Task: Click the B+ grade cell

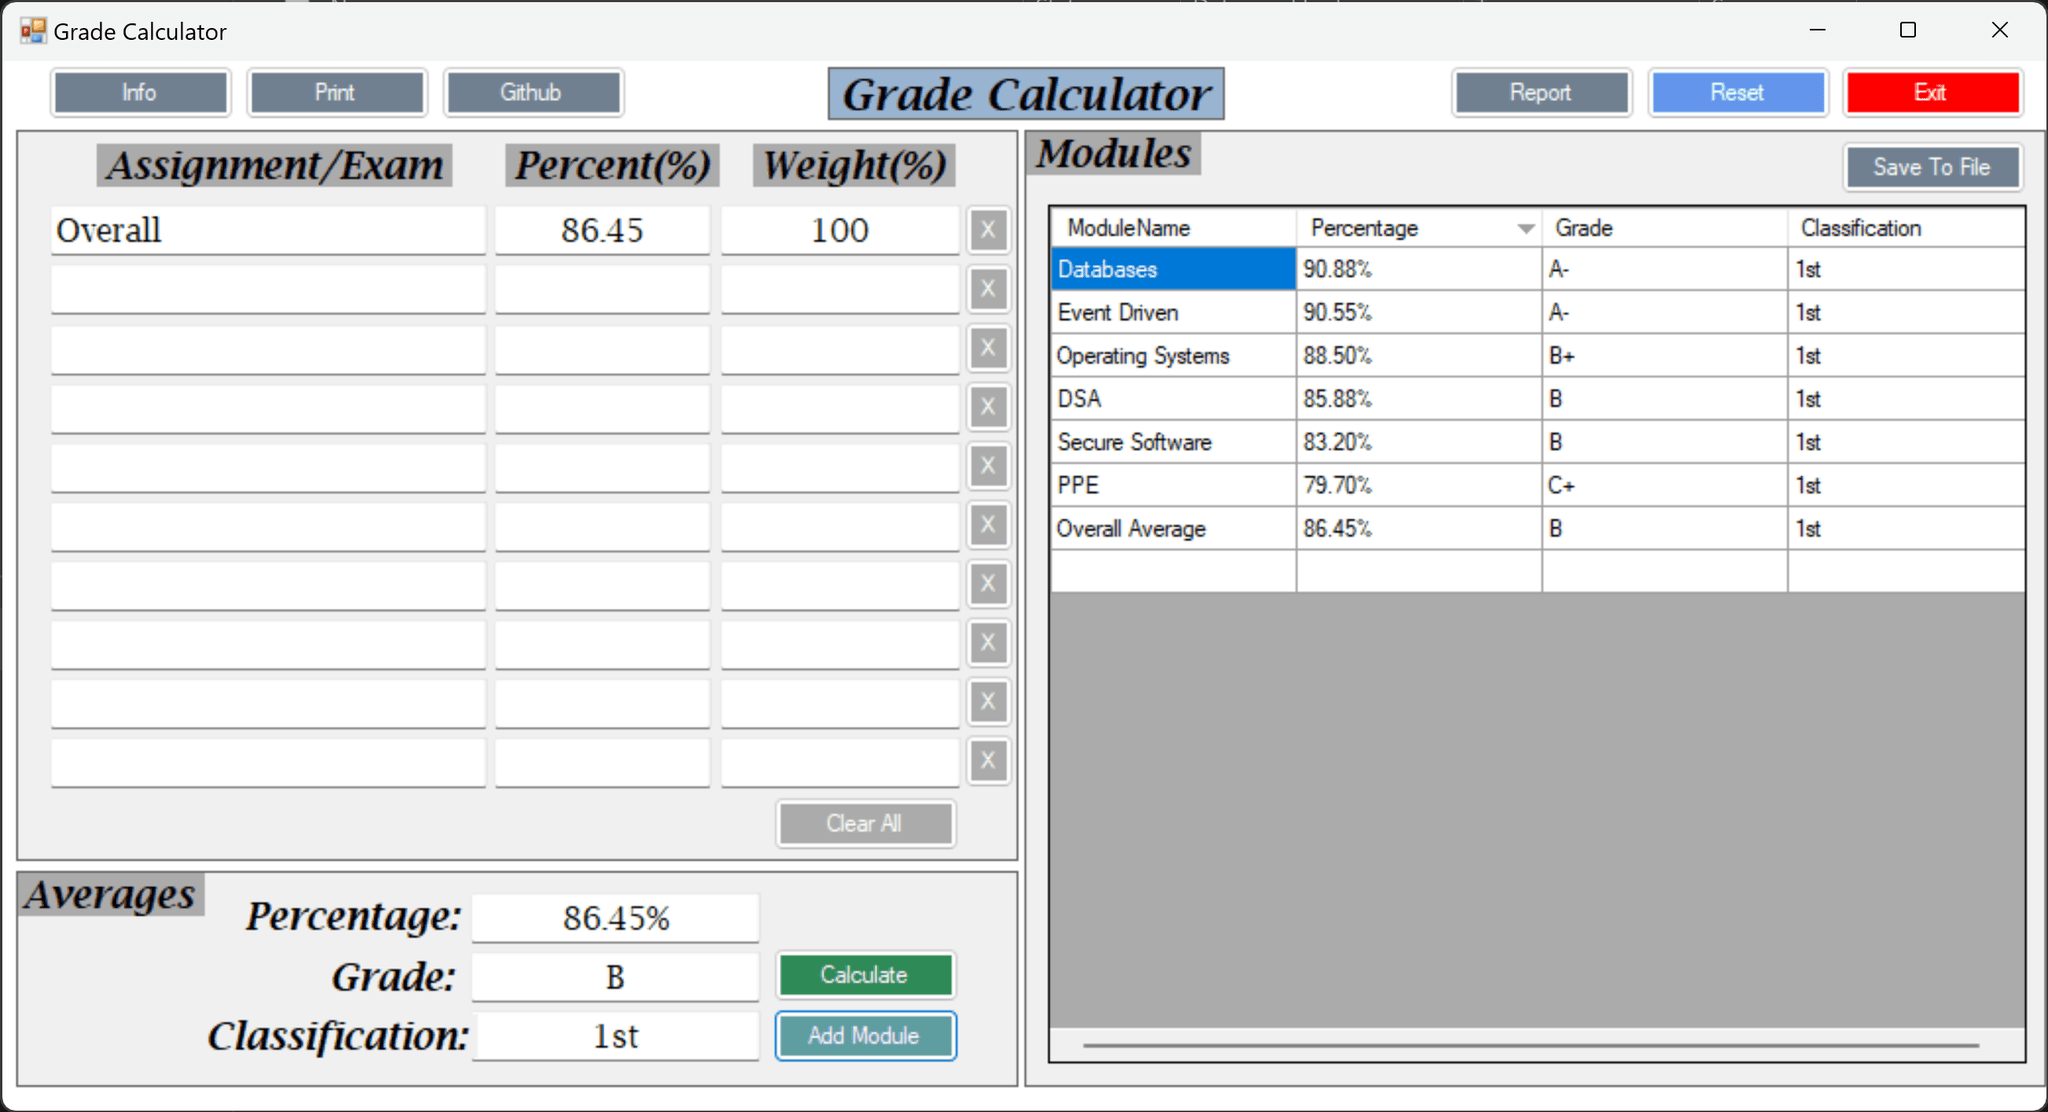Action: pyautogui.click(x=1664, y=355)
